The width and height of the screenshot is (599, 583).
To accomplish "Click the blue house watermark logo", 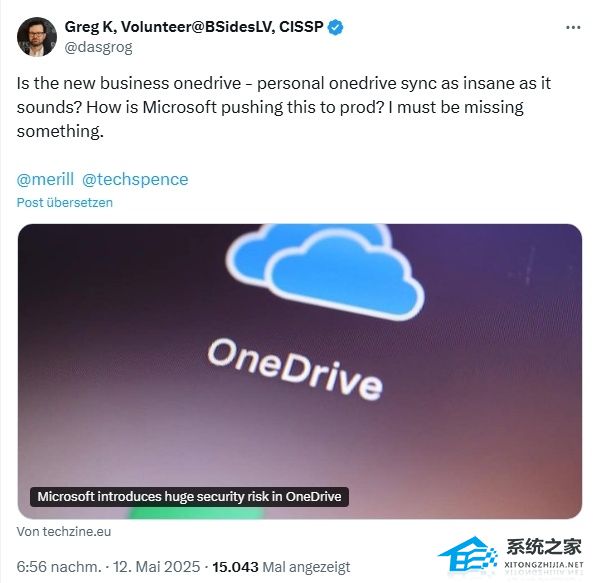I will (x=468, y=553).
